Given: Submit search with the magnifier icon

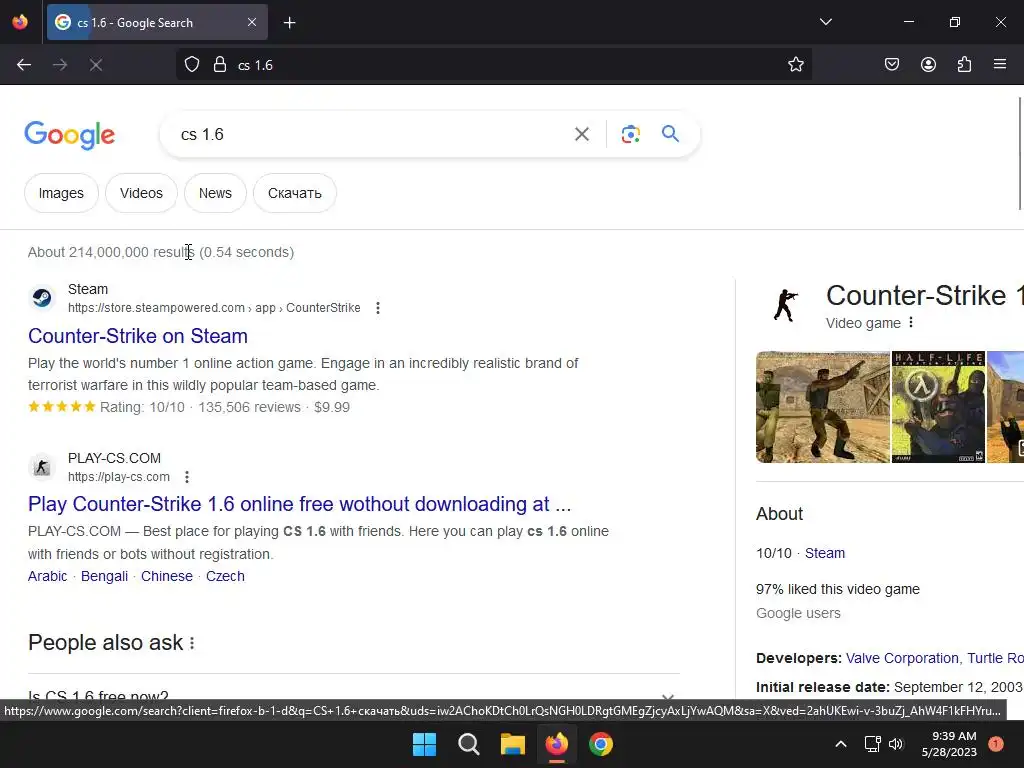Looking at the screenshot, I should coord(670,134).
